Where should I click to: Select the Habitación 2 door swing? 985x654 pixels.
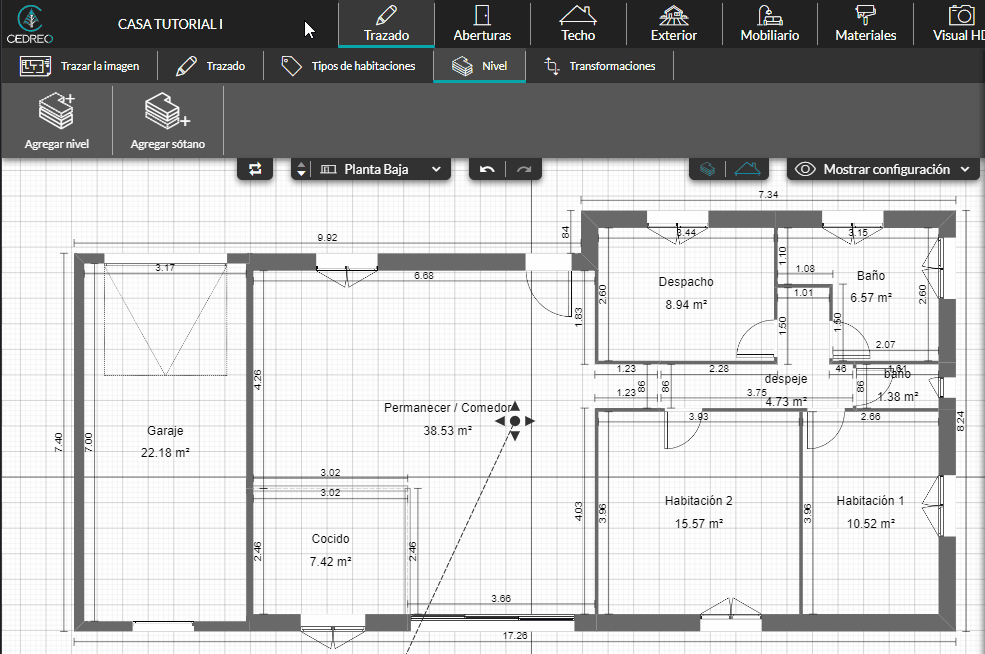click(x=683, y=430)
